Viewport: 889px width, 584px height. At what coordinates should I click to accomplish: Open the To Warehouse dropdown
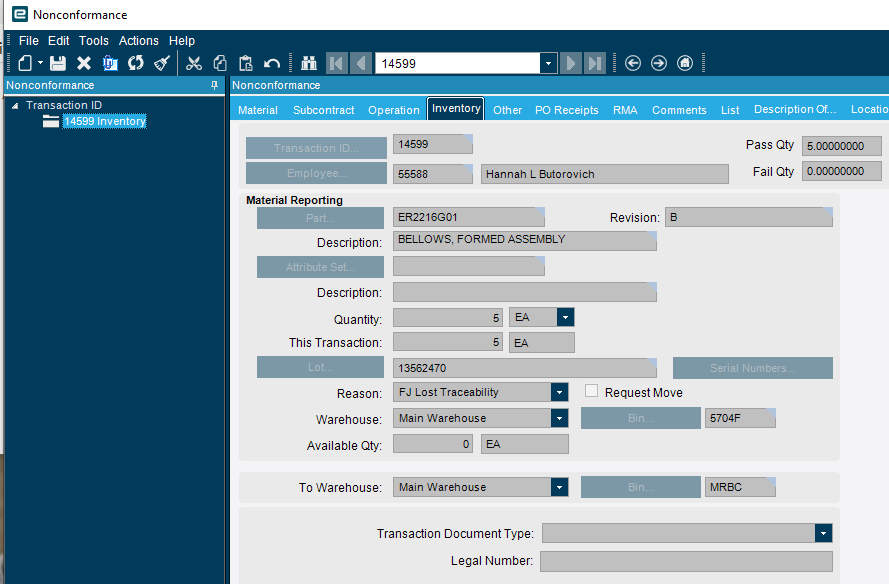[x=560, y=487]
